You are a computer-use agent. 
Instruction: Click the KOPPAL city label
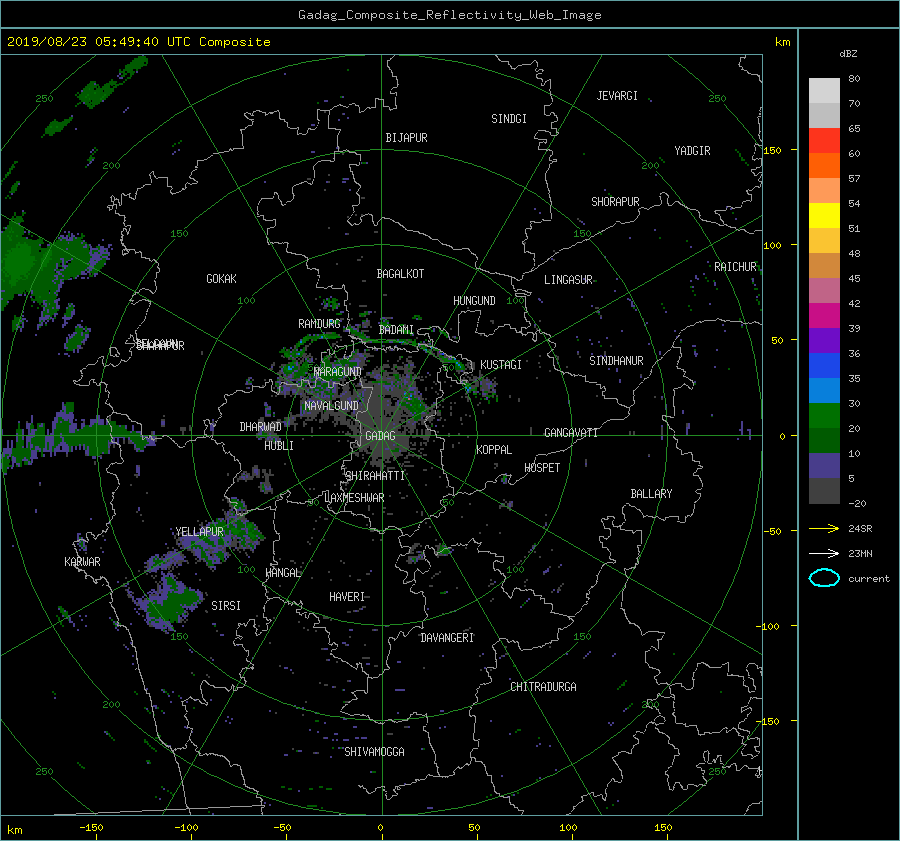(x=494, y=450)
